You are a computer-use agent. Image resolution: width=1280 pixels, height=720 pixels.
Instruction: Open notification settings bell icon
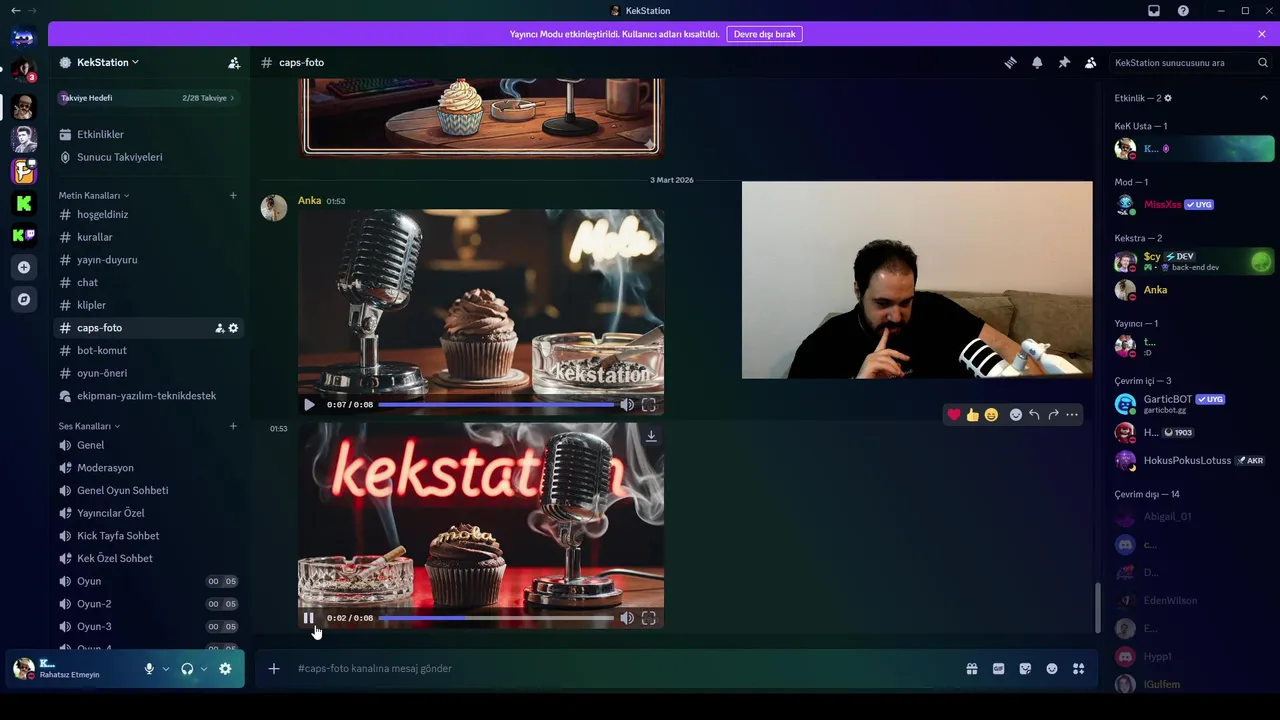pos(1037,62)
